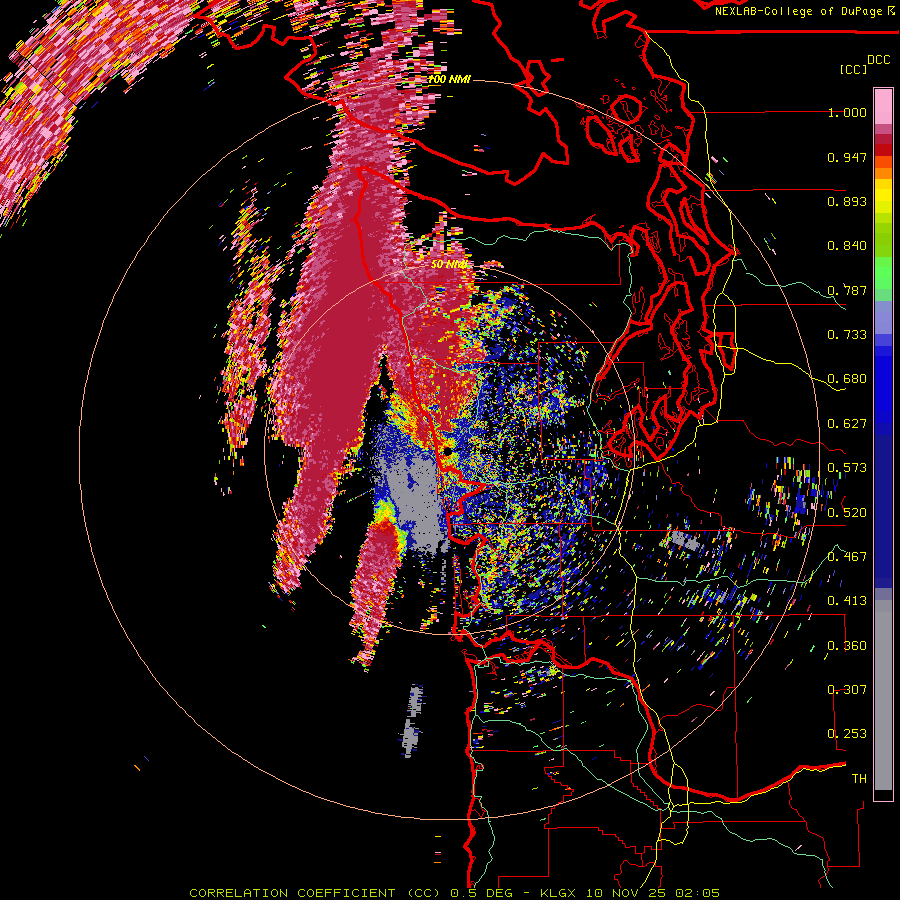Click the 0.307 color scale label

[x=847, y=689]
